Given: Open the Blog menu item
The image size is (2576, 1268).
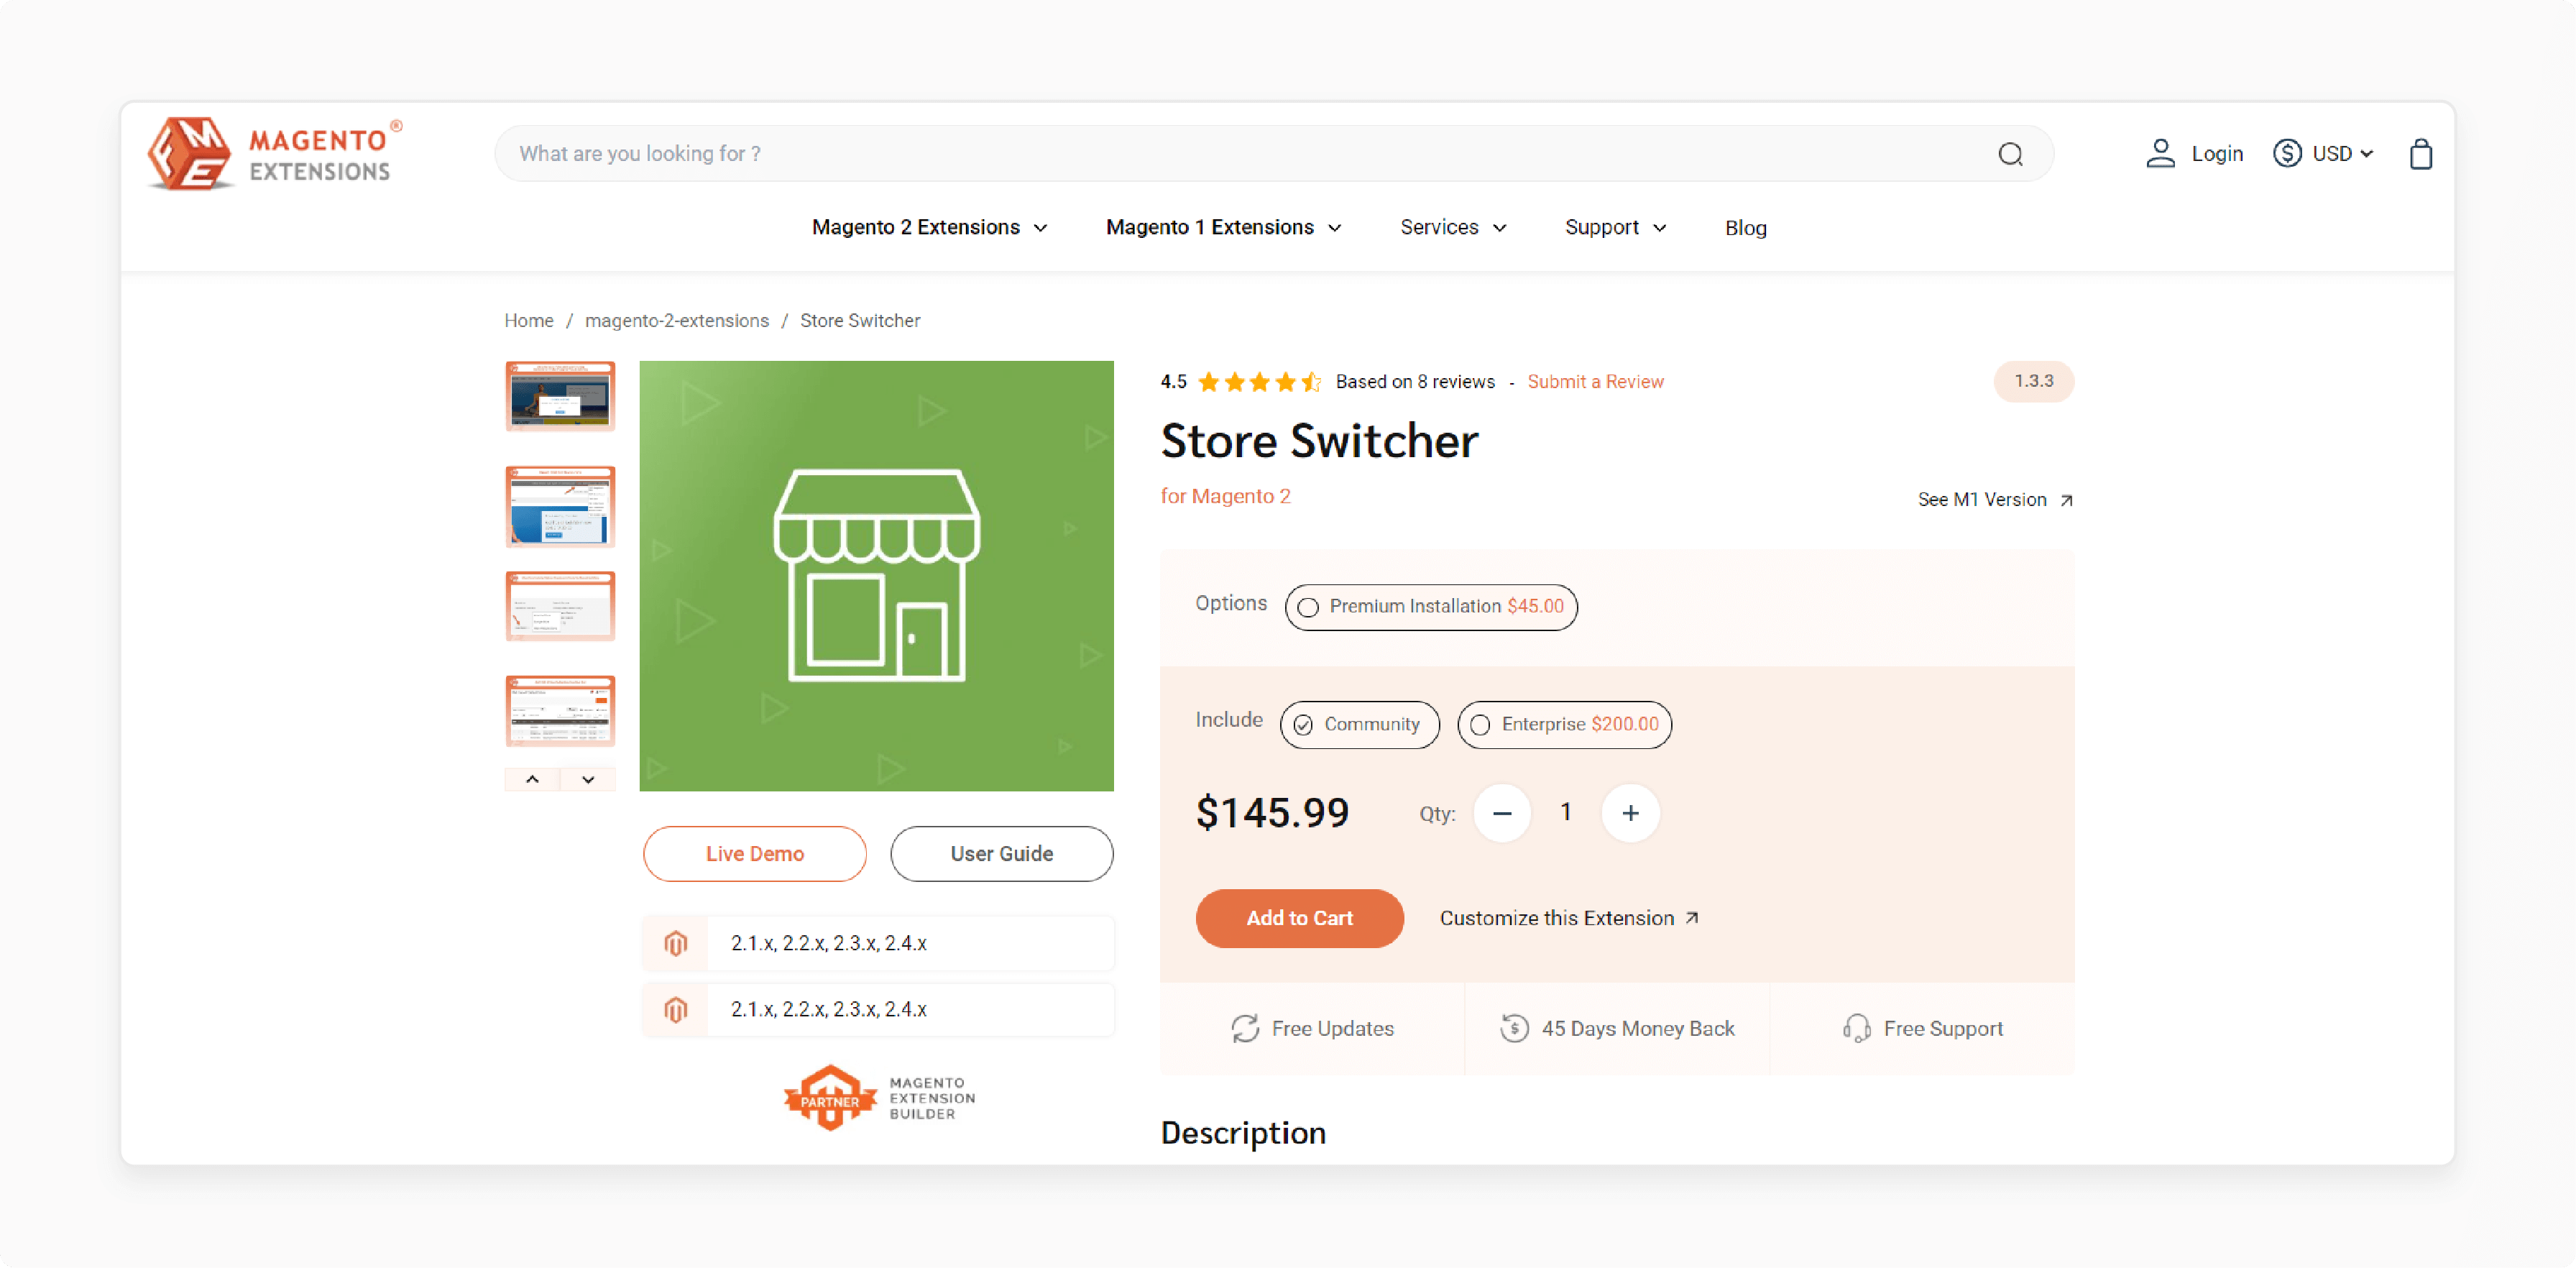Looking at the screenshot, I should [x=1745, y=228].
